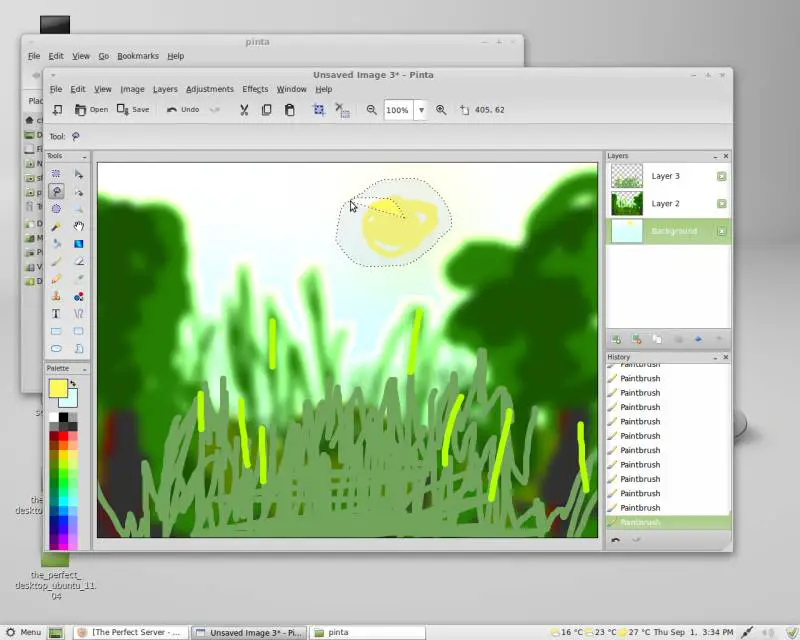
Task: Open Bookmarks menu in file manager window
Action: (138, 56)
